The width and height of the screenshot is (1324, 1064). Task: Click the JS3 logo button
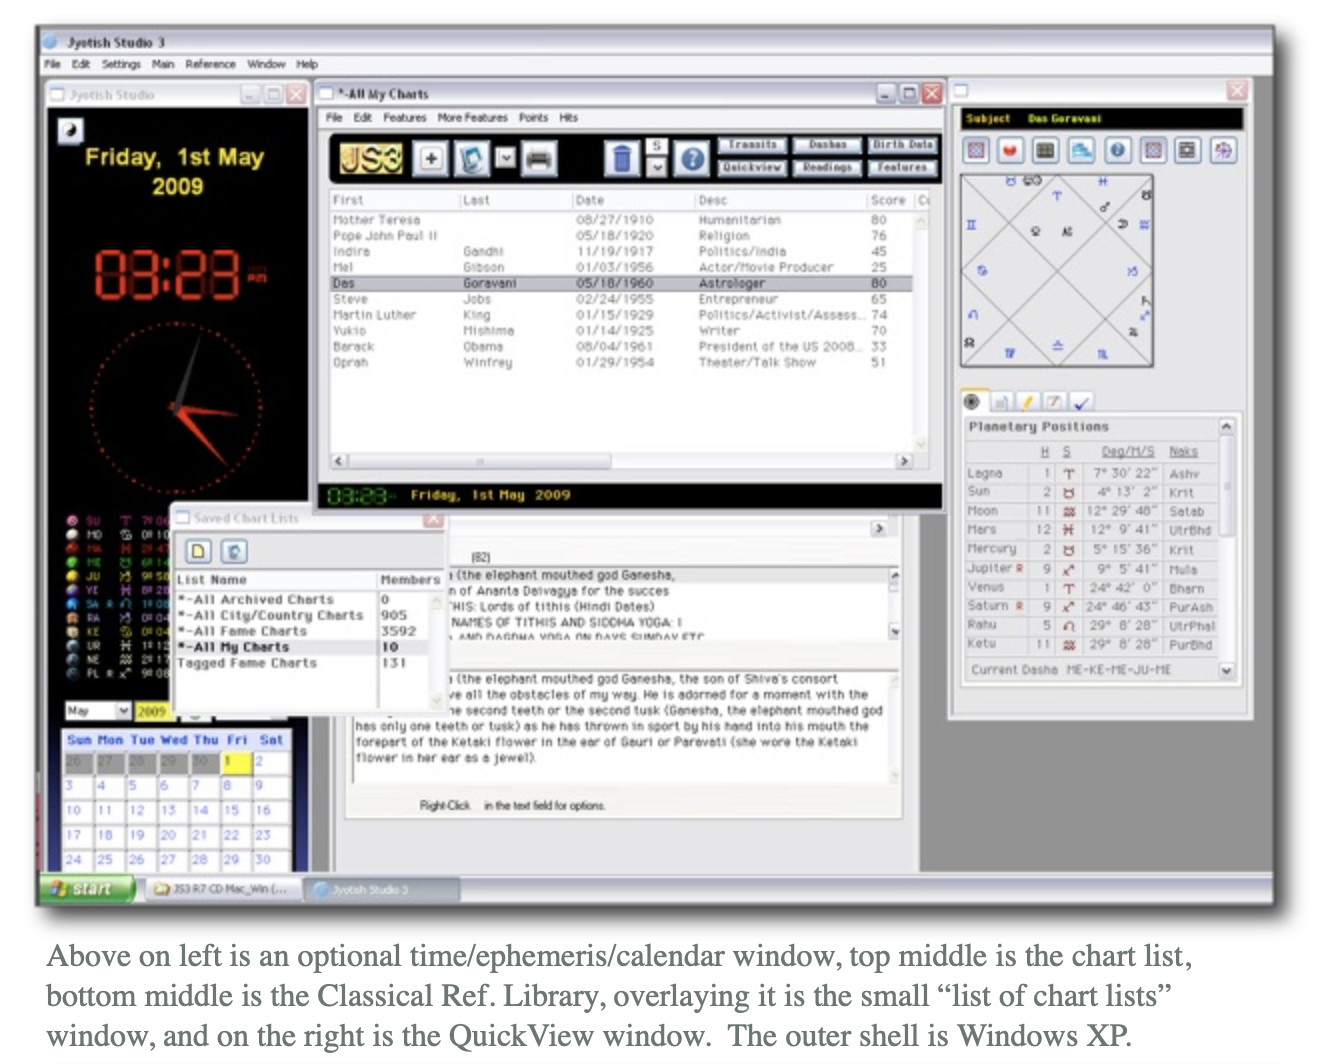371,159
